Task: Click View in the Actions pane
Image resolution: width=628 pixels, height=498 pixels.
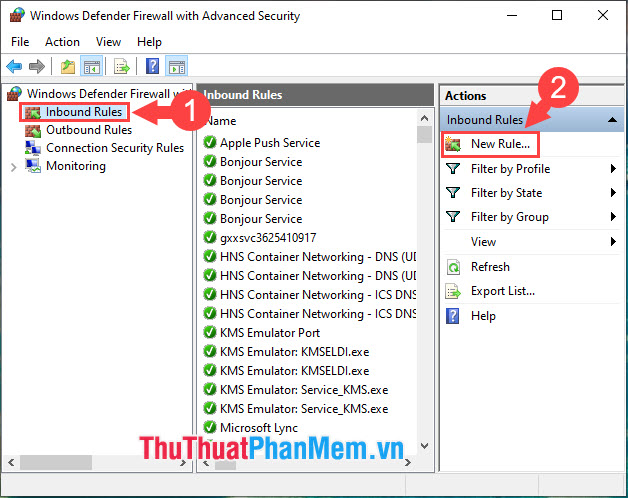Action: coord(483,242)
